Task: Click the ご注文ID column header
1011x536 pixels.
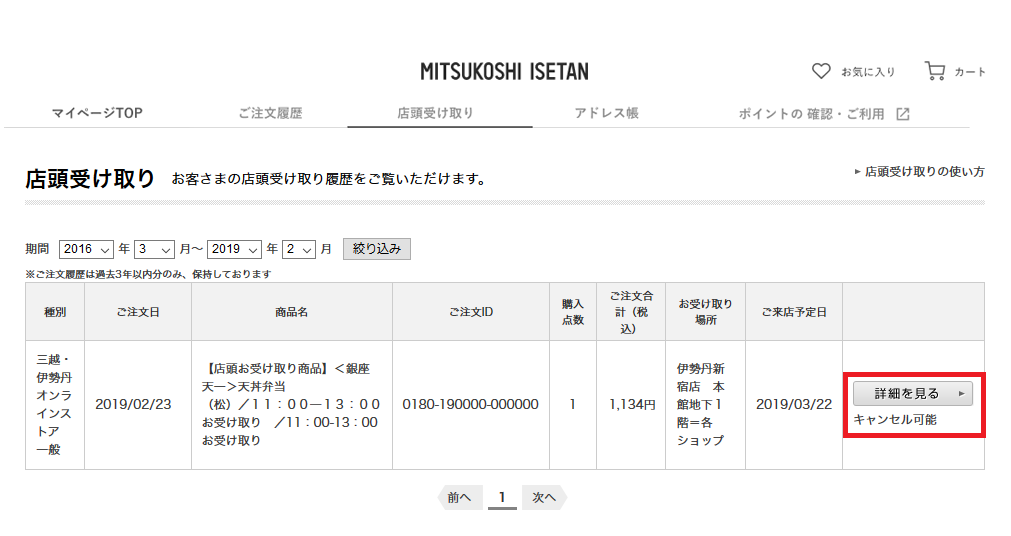Action: (x=471, y=312)
